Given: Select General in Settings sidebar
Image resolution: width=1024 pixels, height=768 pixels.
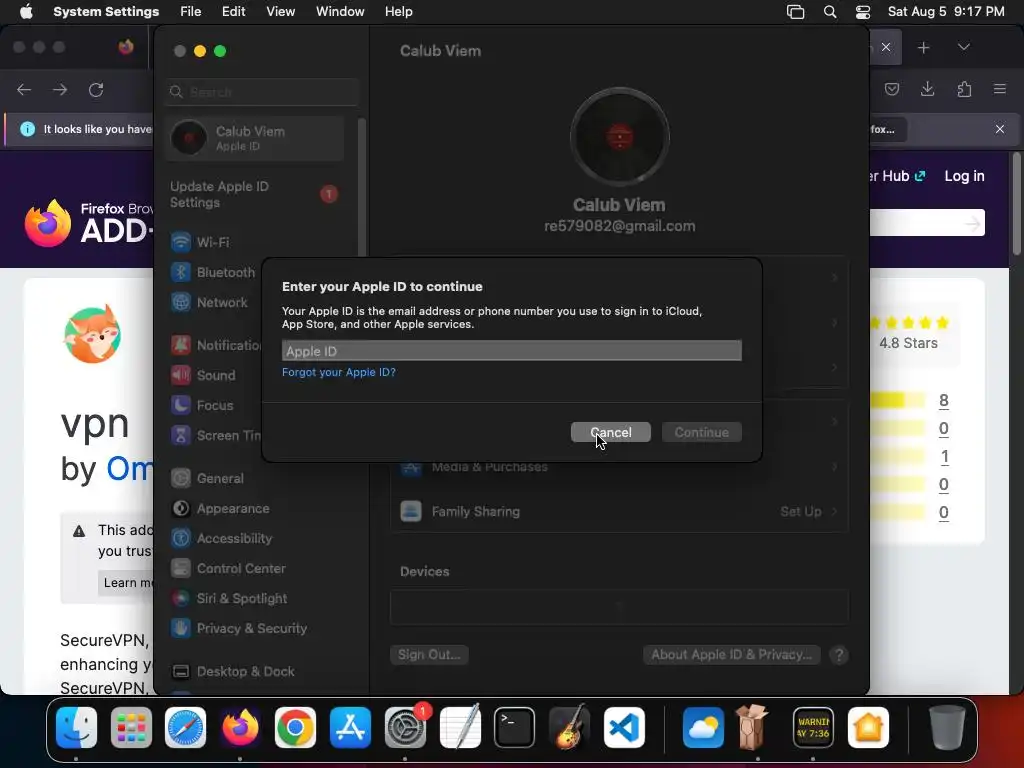Looking at the screenshot, I should point(255,479).
